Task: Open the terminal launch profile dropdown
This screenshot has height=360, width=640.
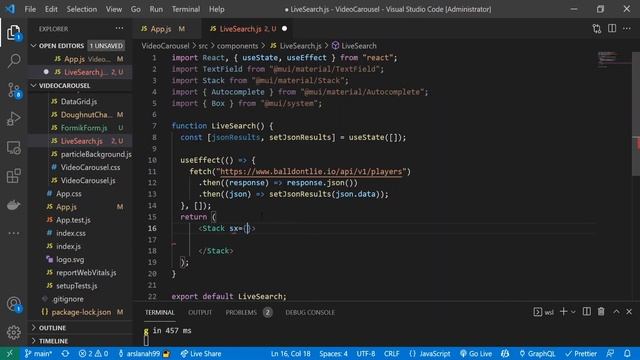Action: click(573, 312)
